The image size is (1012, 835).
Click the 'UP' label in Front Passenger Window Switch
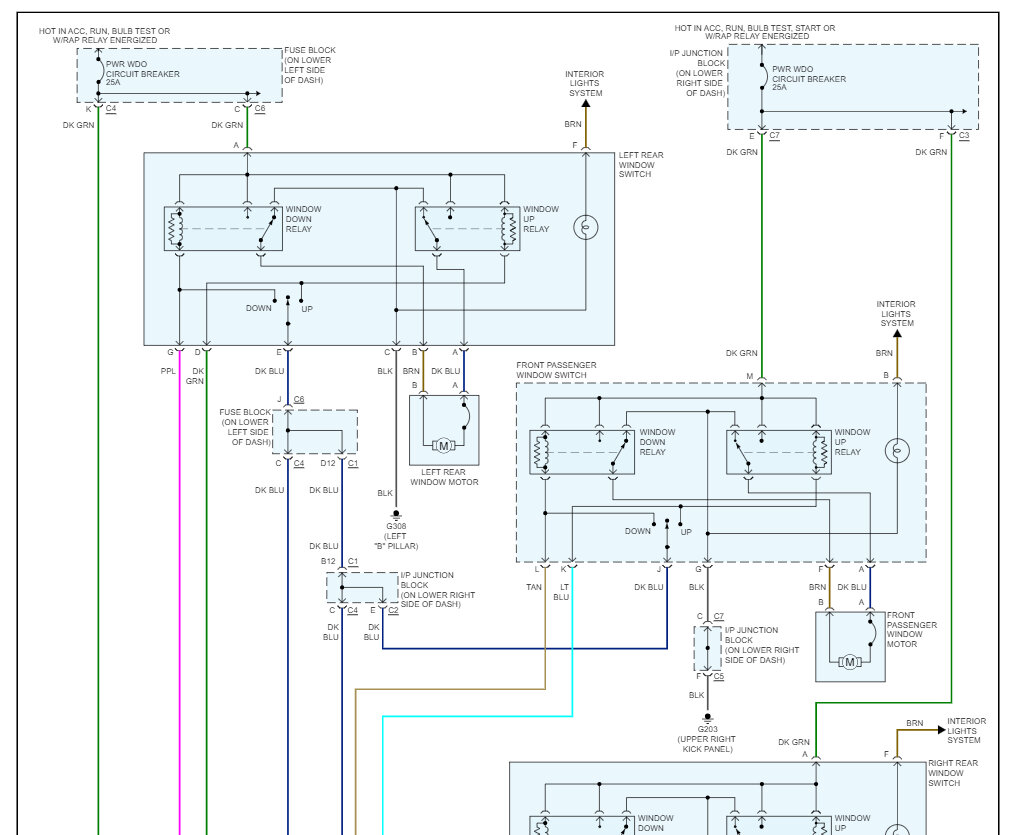685,532
